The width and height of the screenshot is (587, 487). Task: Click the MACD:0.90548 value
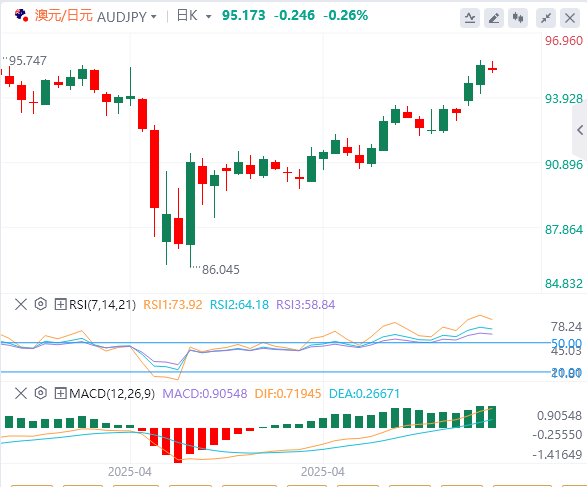(205, 394)
